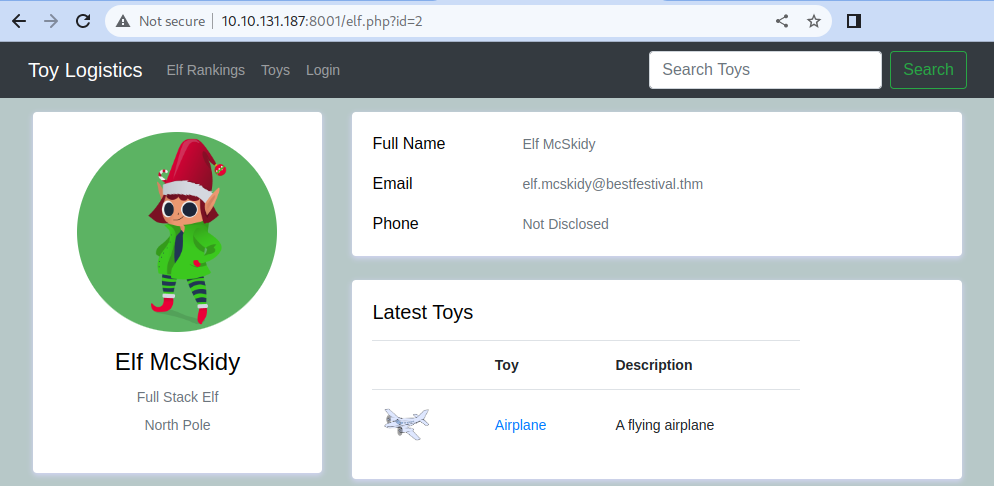The image size is (994, 486).
Task: Open the Toys menu item
Action: tap(275, 70)
